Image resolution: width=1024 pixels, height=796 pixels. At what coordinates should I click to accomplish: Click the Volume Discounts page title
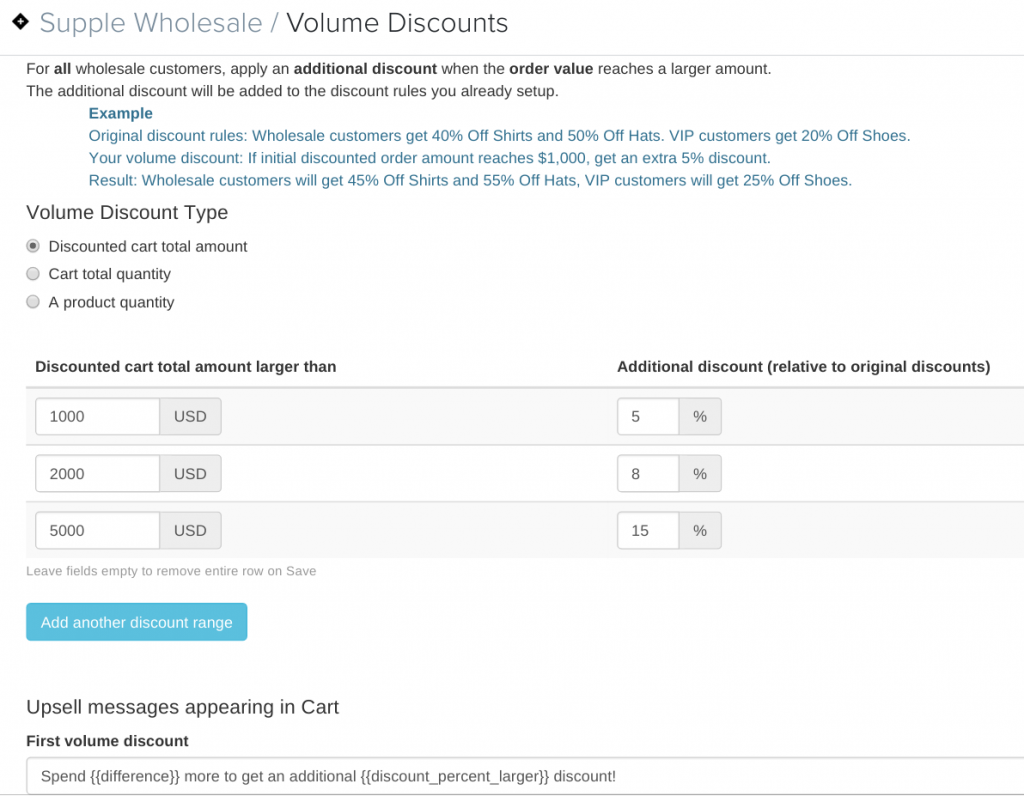(x=397, y=23)
